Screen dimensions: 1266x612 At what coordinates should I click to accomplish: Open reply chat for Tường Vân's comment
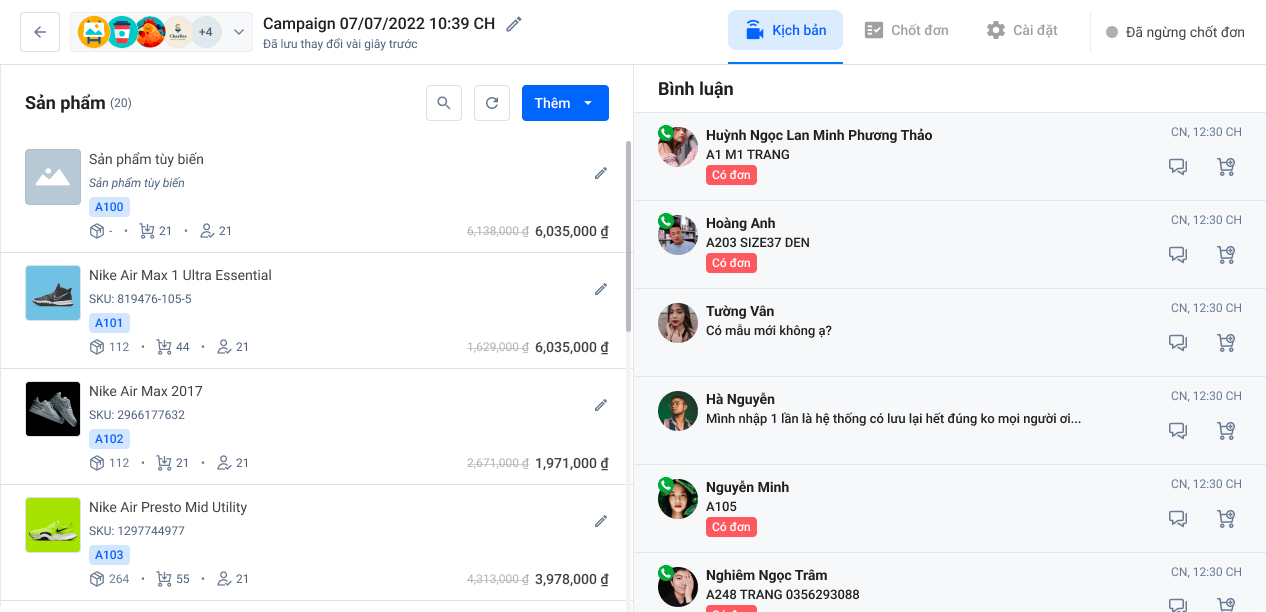coord(1178,343)
